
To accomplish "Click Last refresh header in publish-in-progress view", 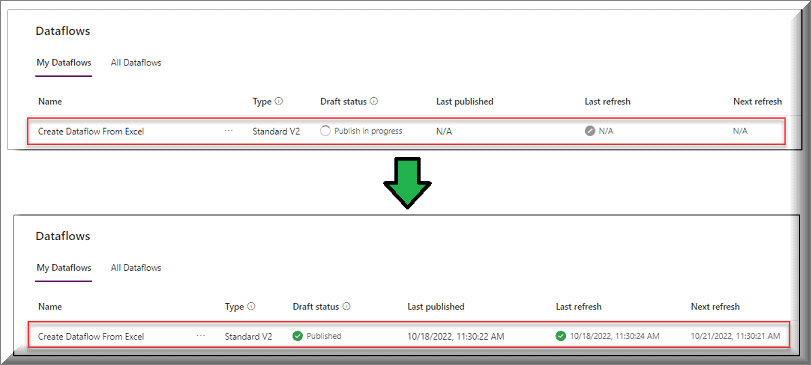I will coord(607,102).
